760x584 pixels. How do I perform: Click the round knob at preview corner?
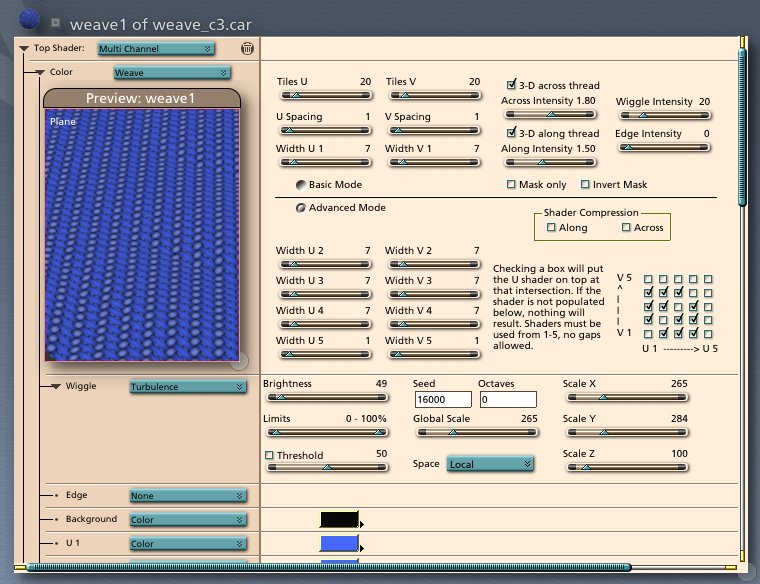pos(239,361)
